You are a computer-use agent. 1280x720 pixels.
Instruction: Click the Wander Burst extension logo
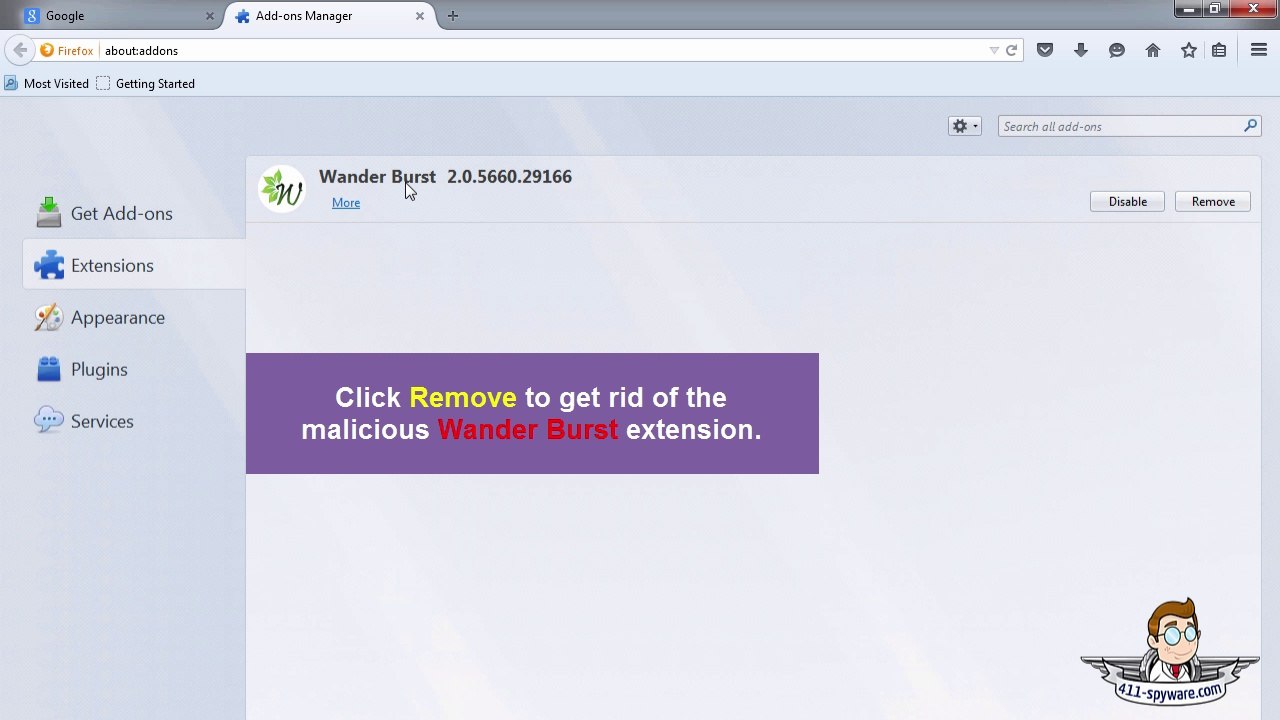[x=282, y=189]
